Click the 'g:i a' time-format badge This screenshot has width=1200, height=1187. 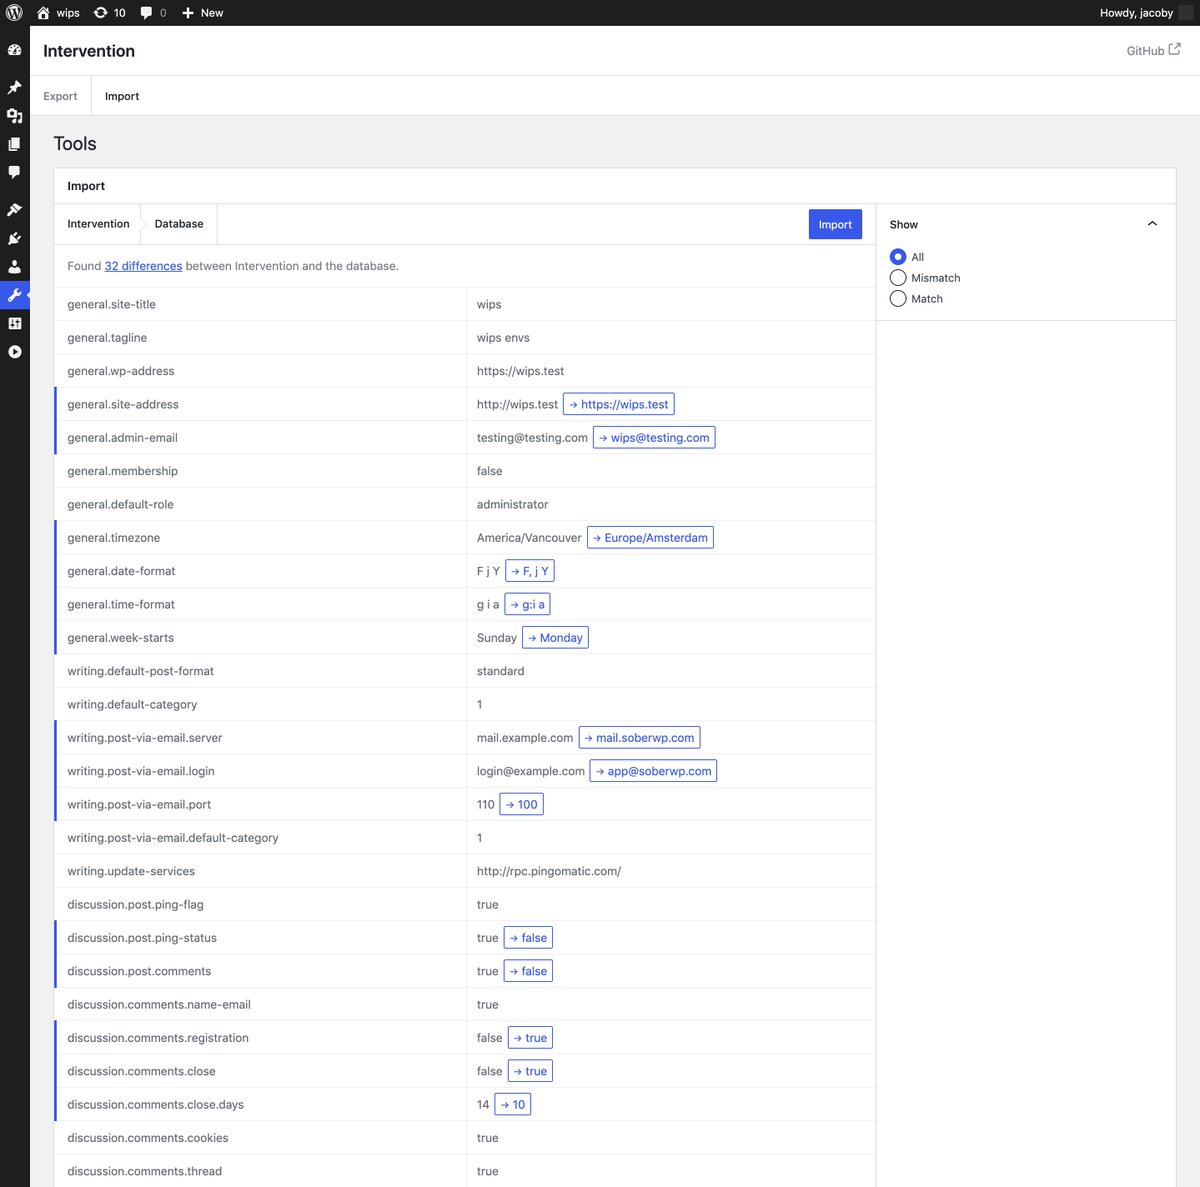pos(527,604)
